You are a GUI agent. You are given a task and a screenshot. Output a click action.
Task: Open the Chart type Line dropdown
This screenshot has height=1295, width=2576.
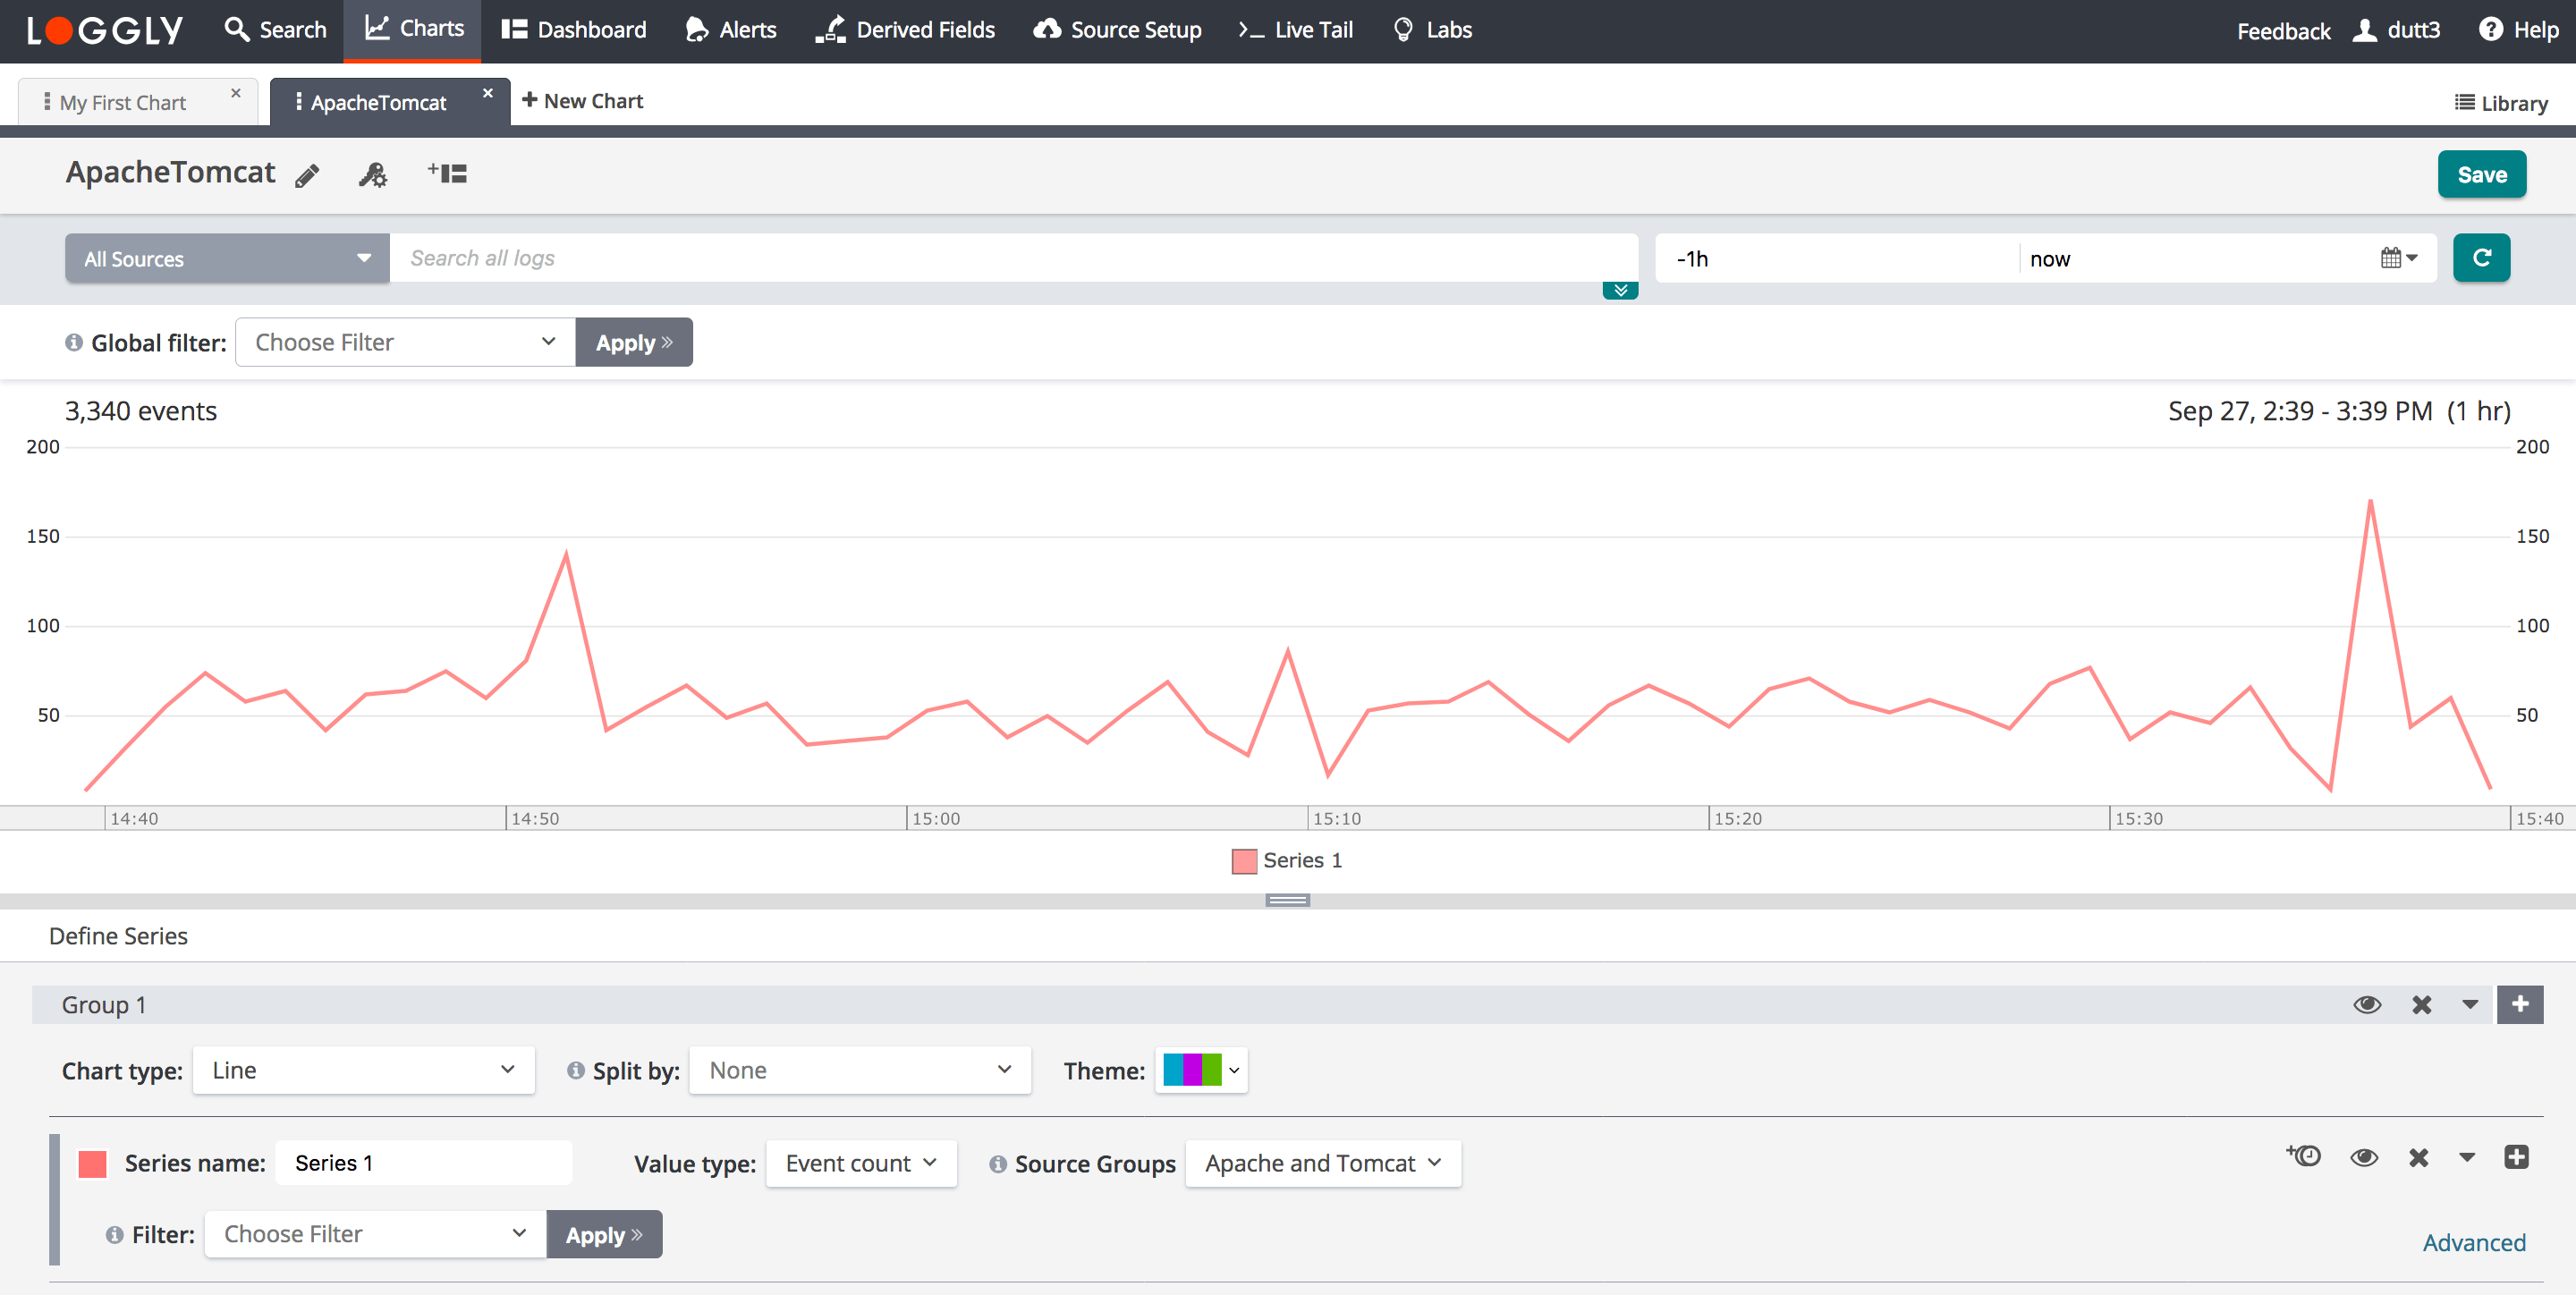(363, 1070)
